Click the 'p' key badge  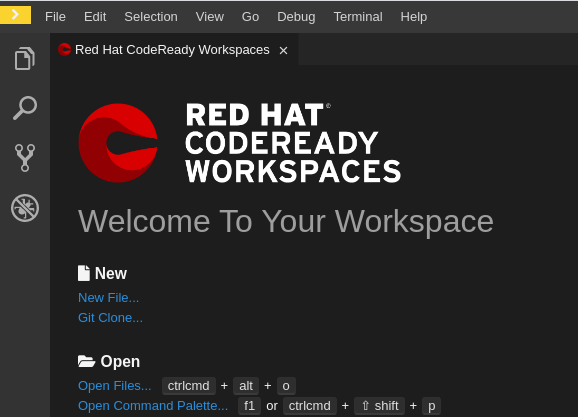pos(431,406)
